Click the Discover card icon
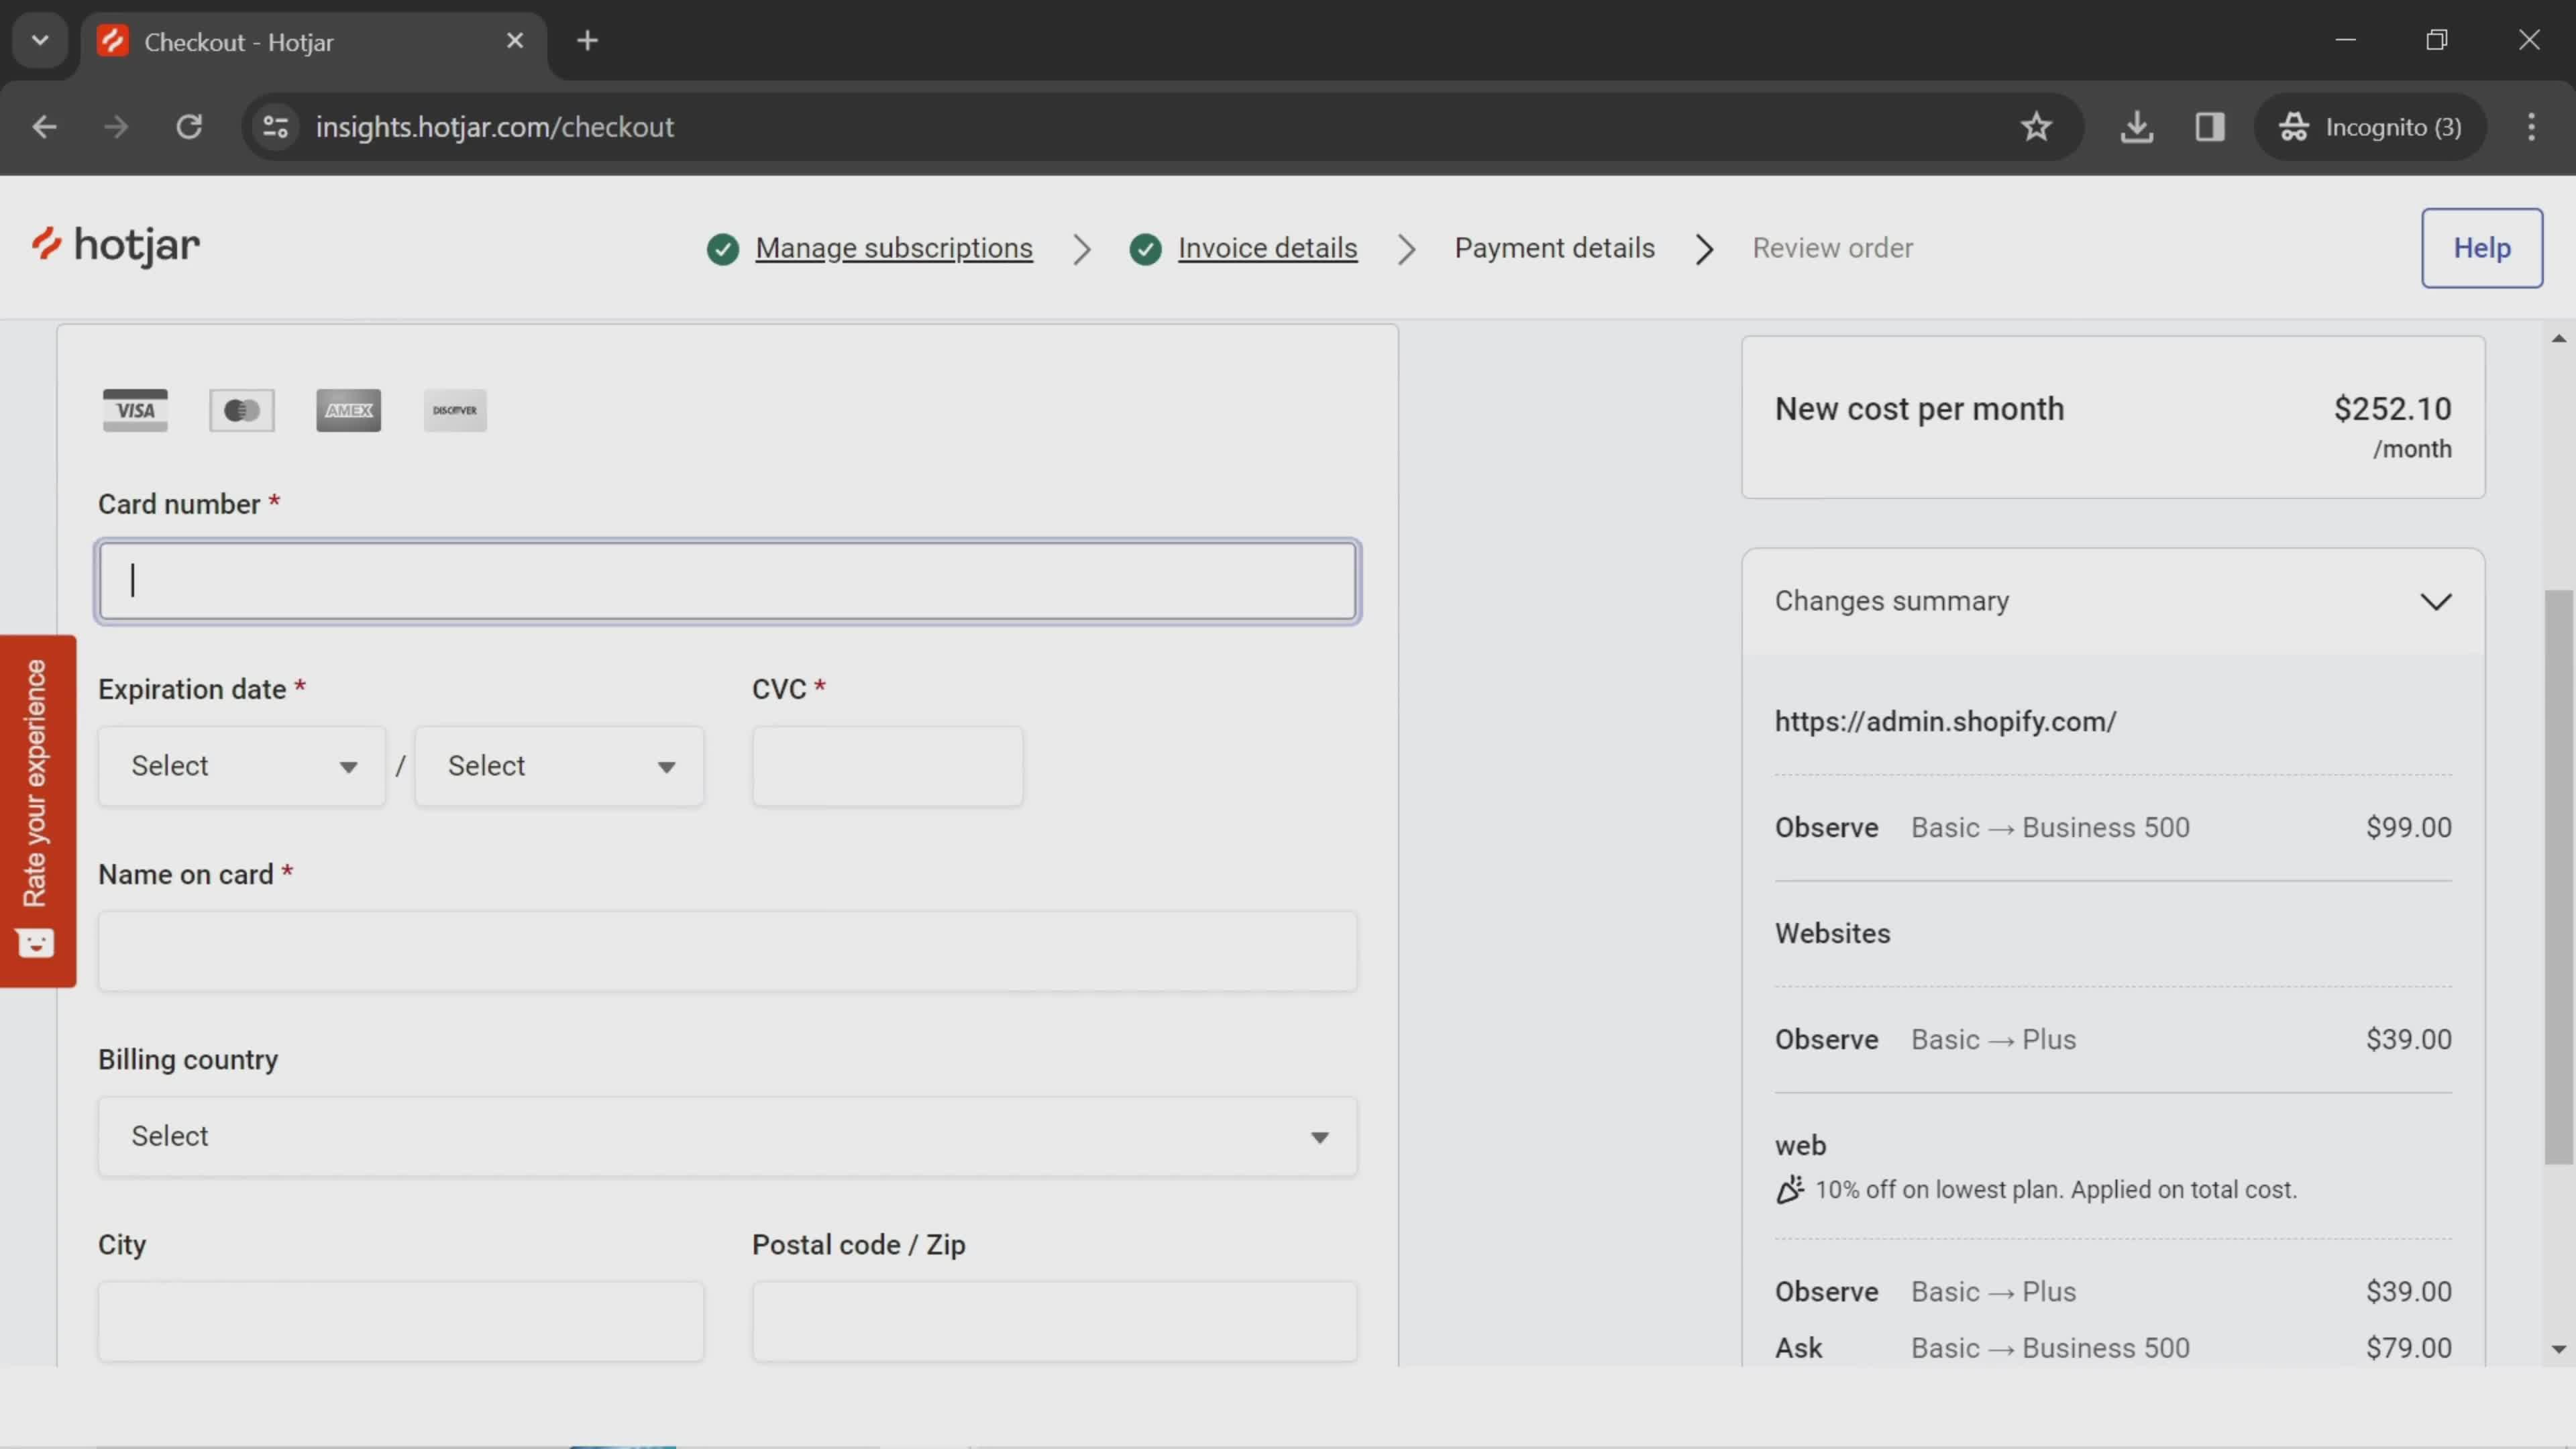The image size is (2576, 1449). point(455,409)
